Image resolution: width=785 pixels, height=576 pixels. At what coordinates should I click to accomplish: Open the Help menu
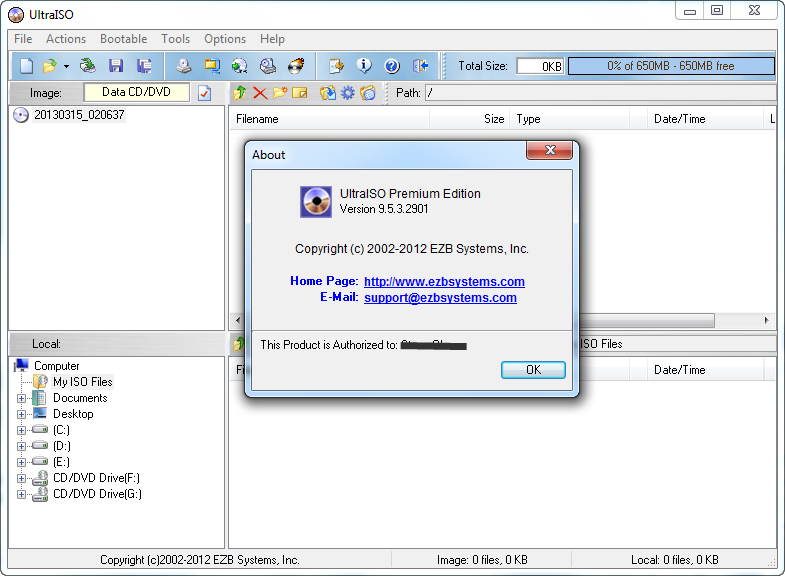point(272,39)
